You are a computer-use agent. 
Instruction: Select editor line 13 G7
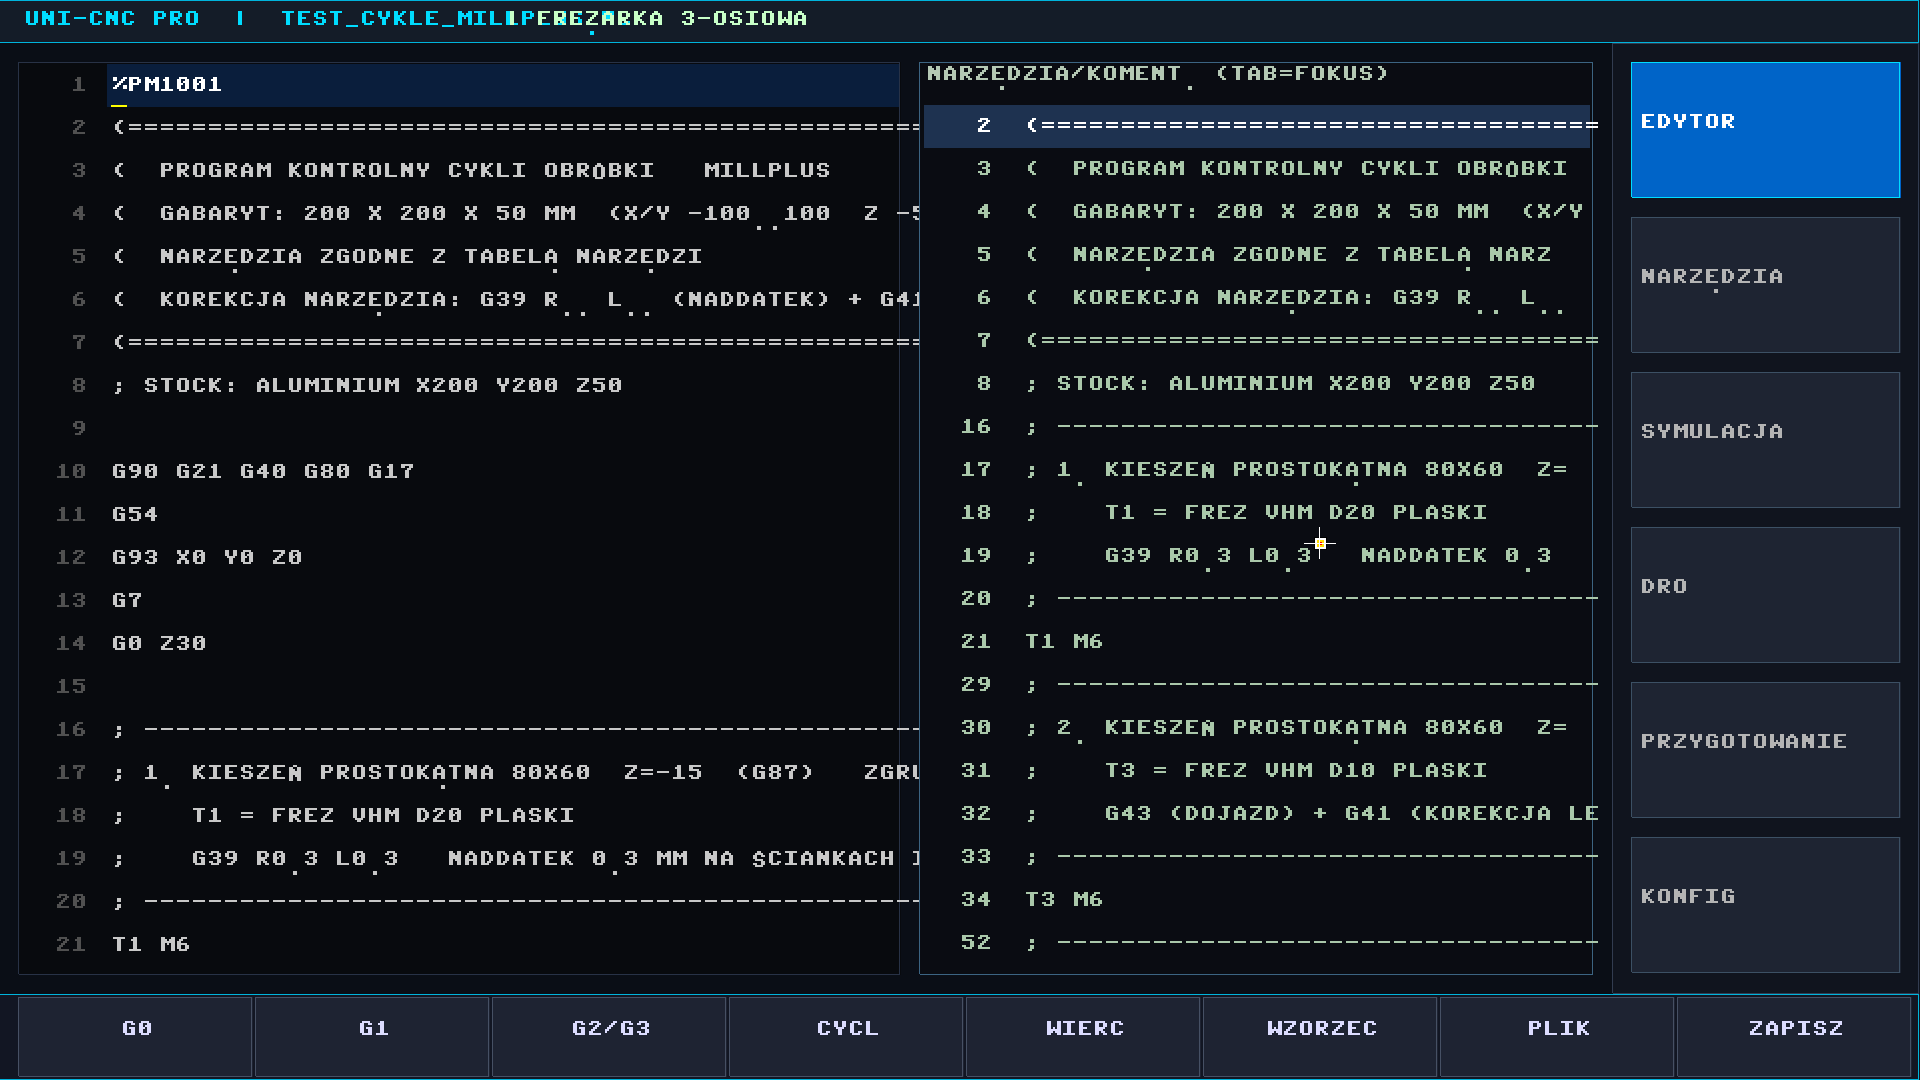(460, 600)
